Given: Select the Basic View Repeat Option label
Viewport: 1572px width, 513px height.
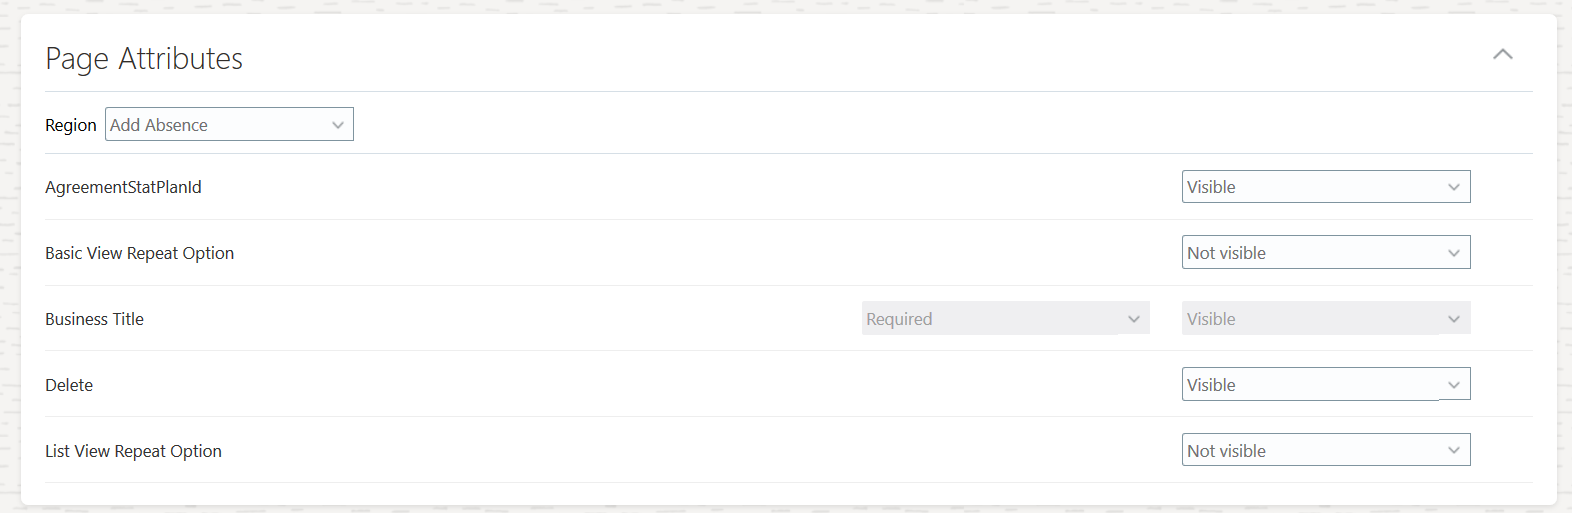Looking at the screenshot, I should click(139, 253).
